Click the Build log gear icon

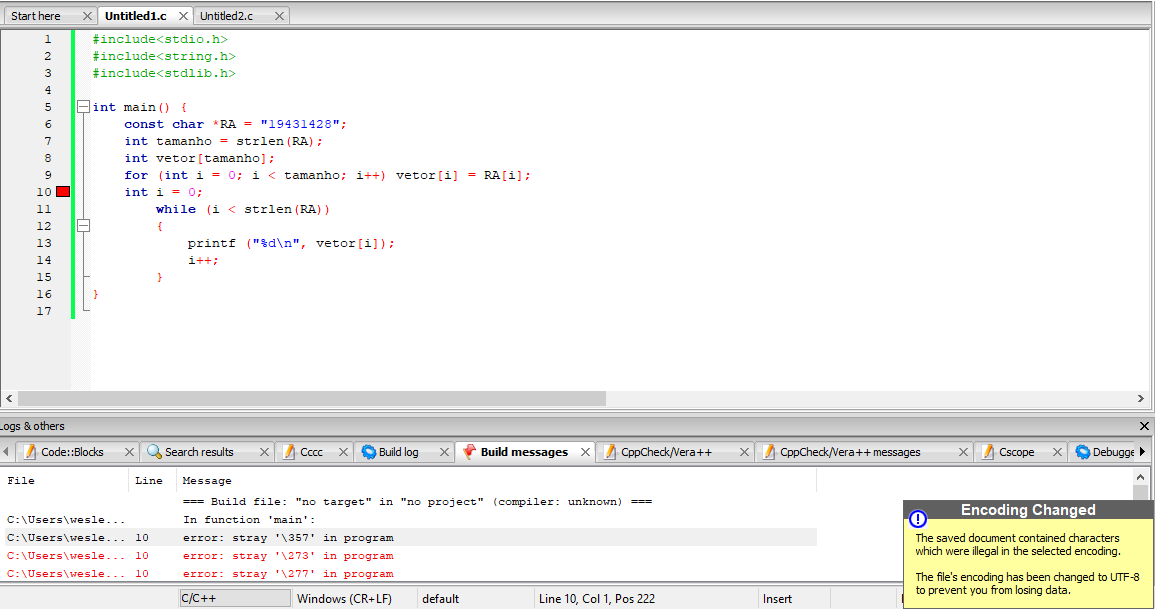click(x=368, y=452)
